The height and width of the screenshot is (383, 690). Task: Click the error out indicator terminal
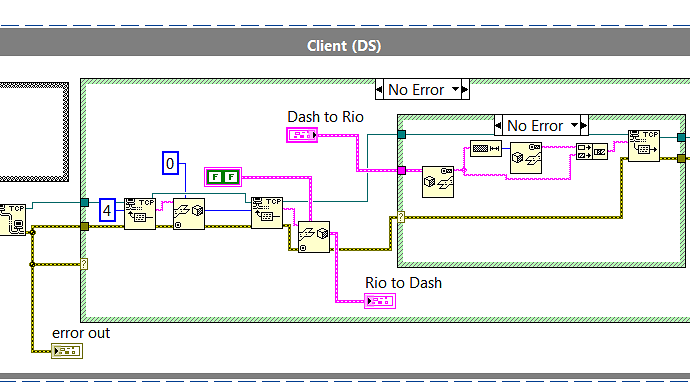click(x=67, y=351)
